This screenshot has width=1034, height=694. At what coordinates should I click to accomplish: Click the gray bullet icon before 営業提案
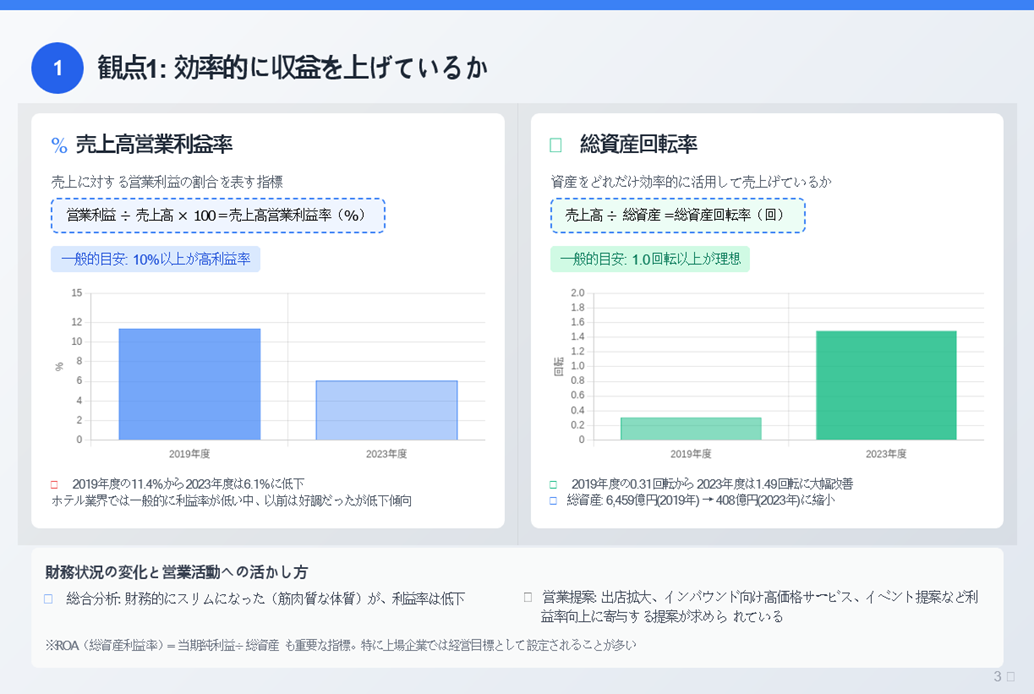click(x=528, y=597)
